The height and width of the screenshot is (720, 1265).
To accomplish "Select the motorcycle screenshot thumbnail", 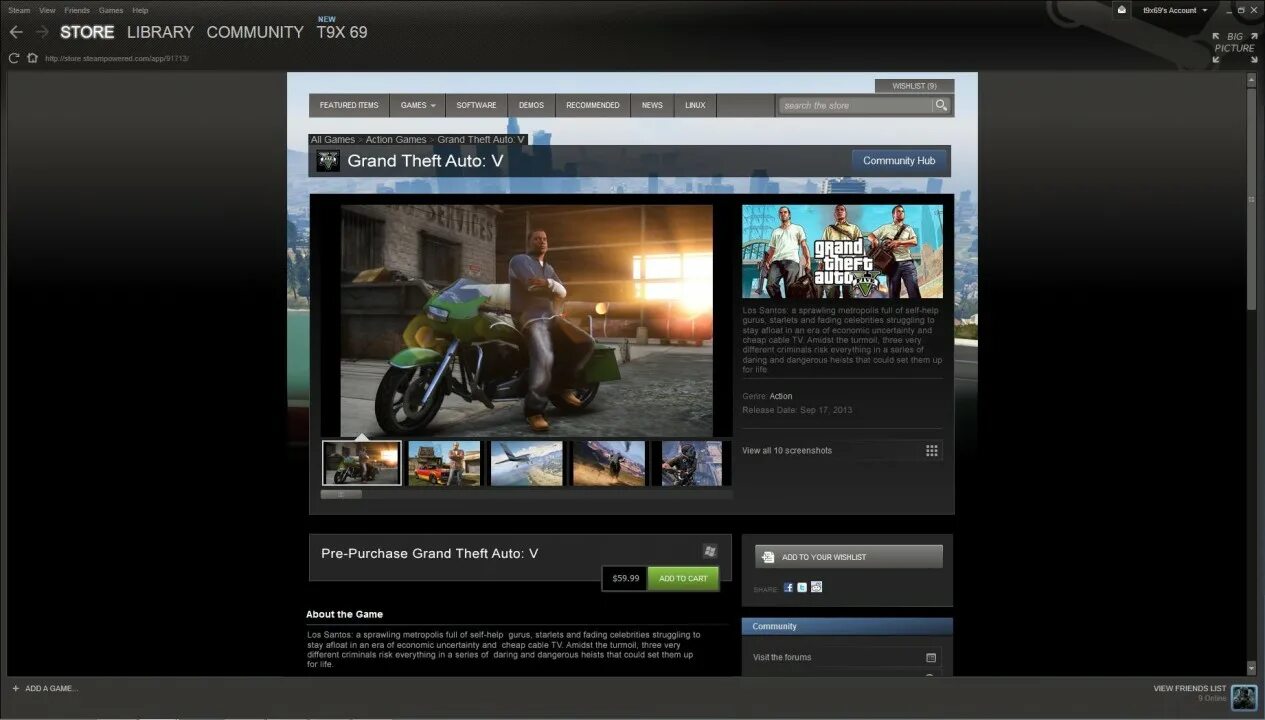I will [362, 463].
